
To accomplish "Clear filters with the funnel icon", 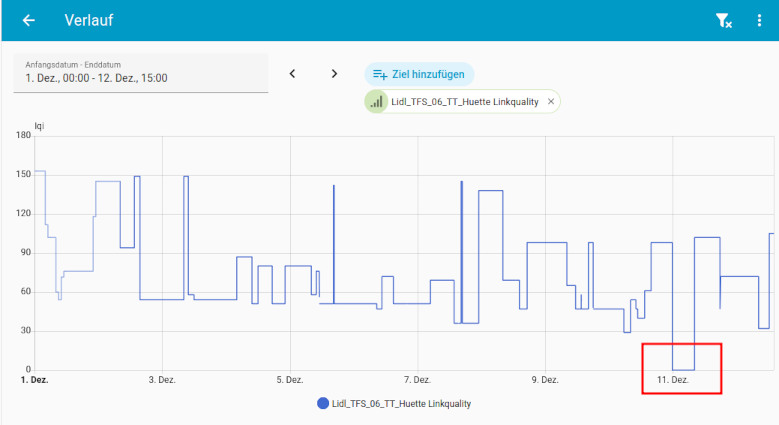I will tap(723, 20).
